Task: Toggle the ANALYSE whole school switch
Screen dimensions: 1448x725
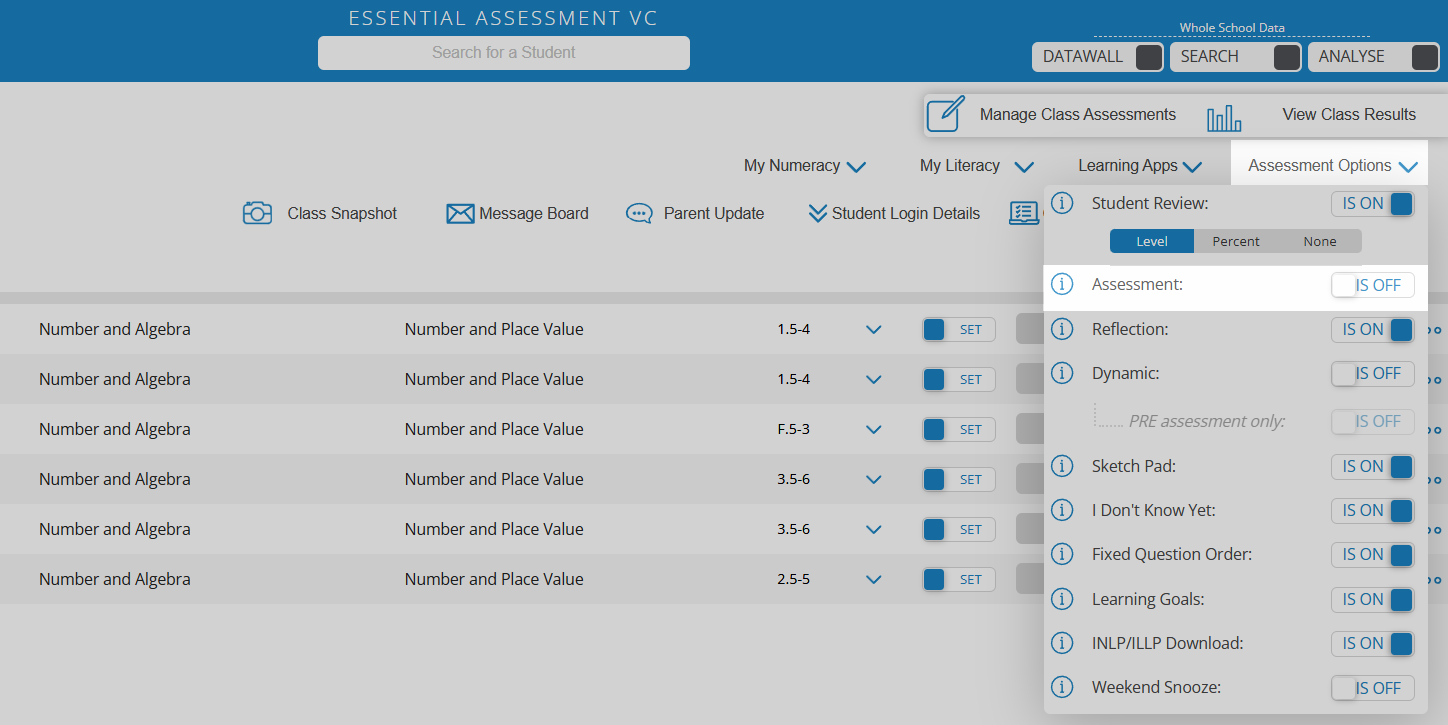Action: tap(1425, 57)
